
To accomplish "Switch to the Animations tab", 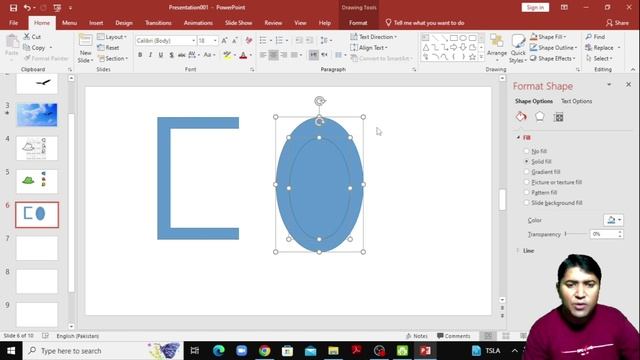I will pyautogui.click(x=198, y=23).
